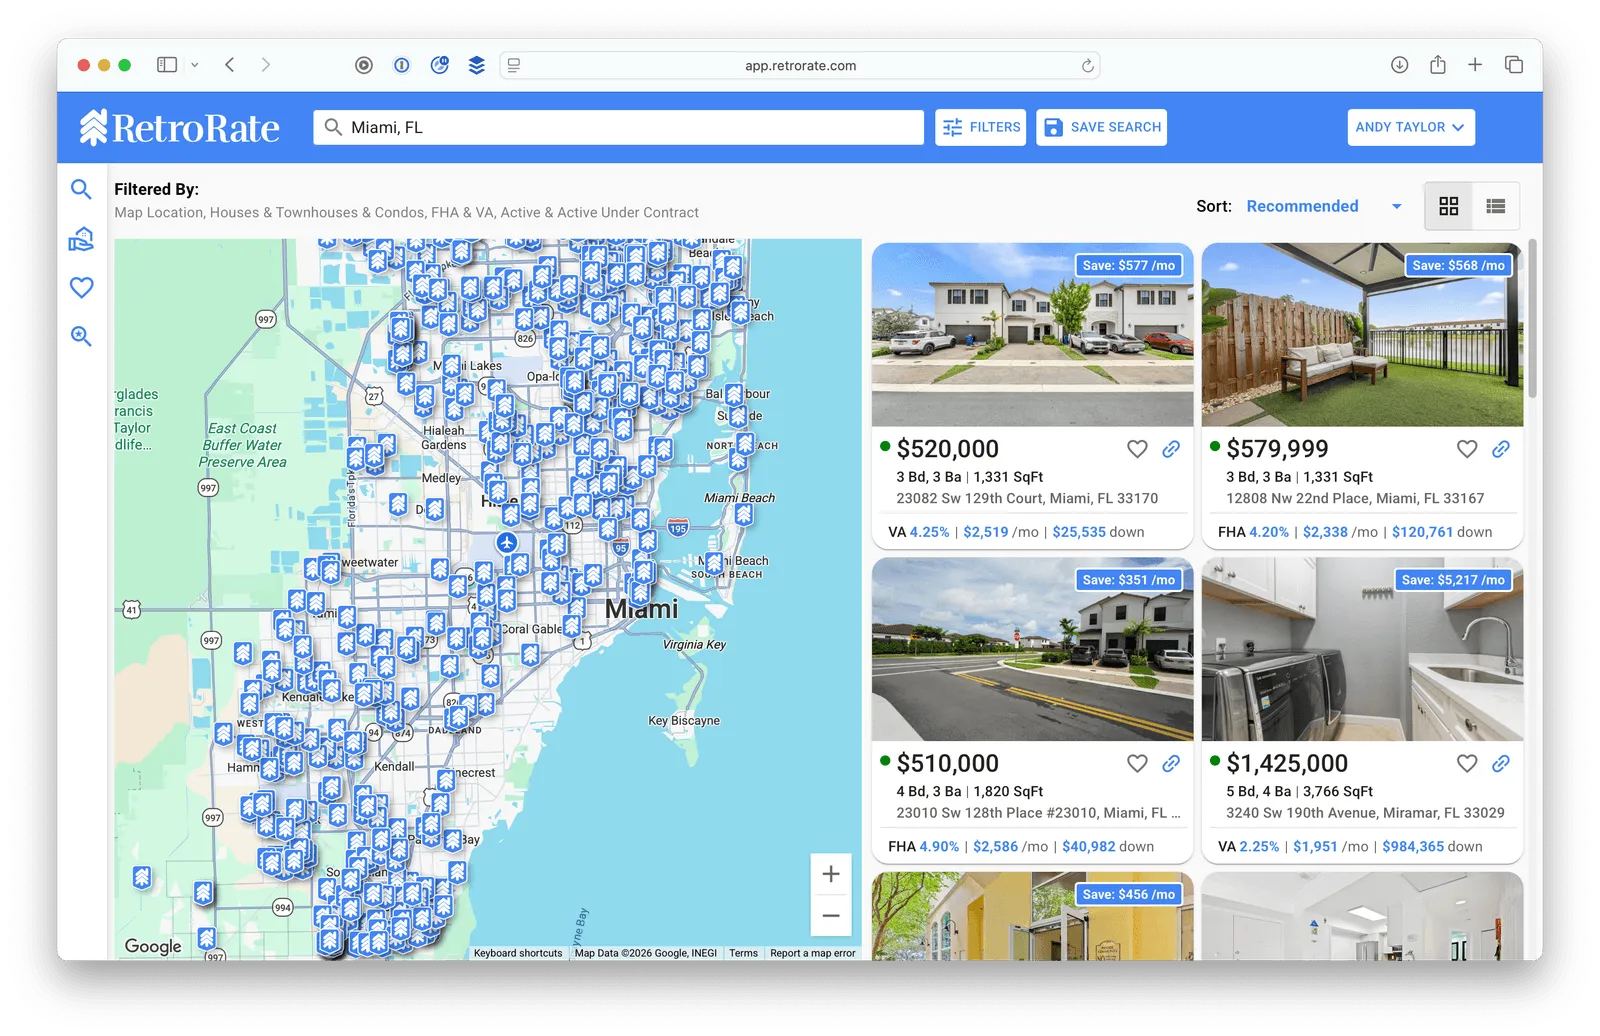
Task: Click the Save: $5,217 /mo badge
Action: coord(1453,580)
